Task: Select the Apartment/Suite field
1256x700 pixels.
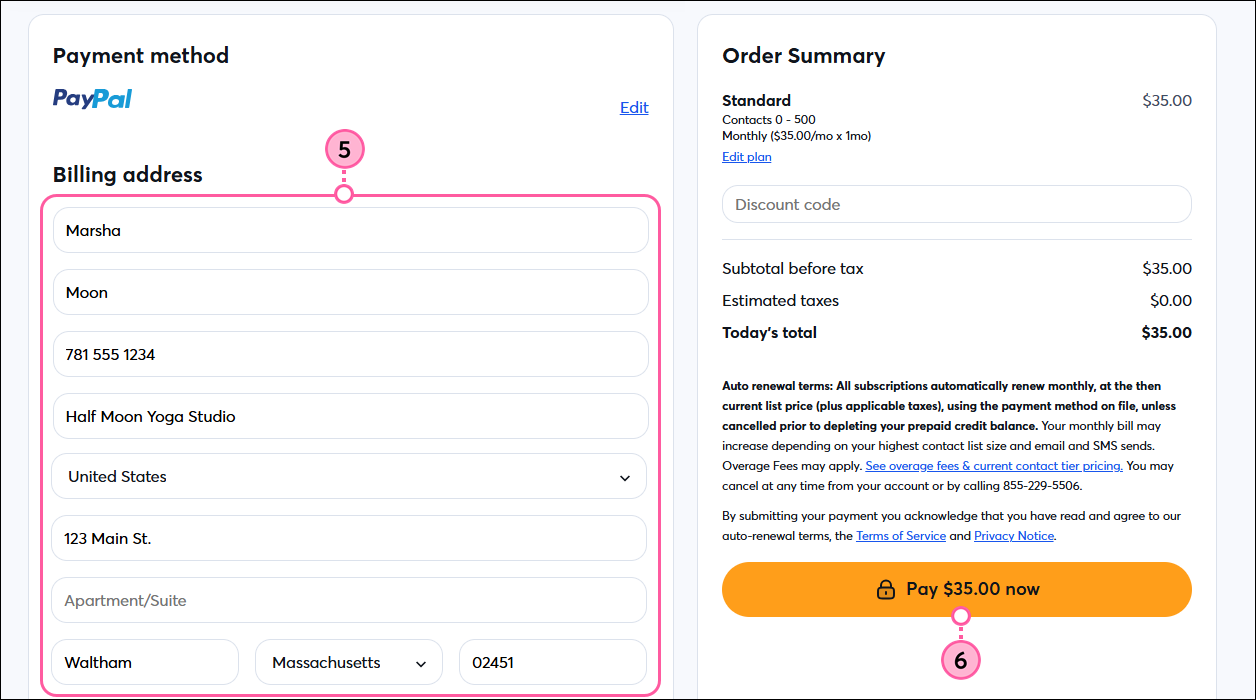Action: pos(348,600)
